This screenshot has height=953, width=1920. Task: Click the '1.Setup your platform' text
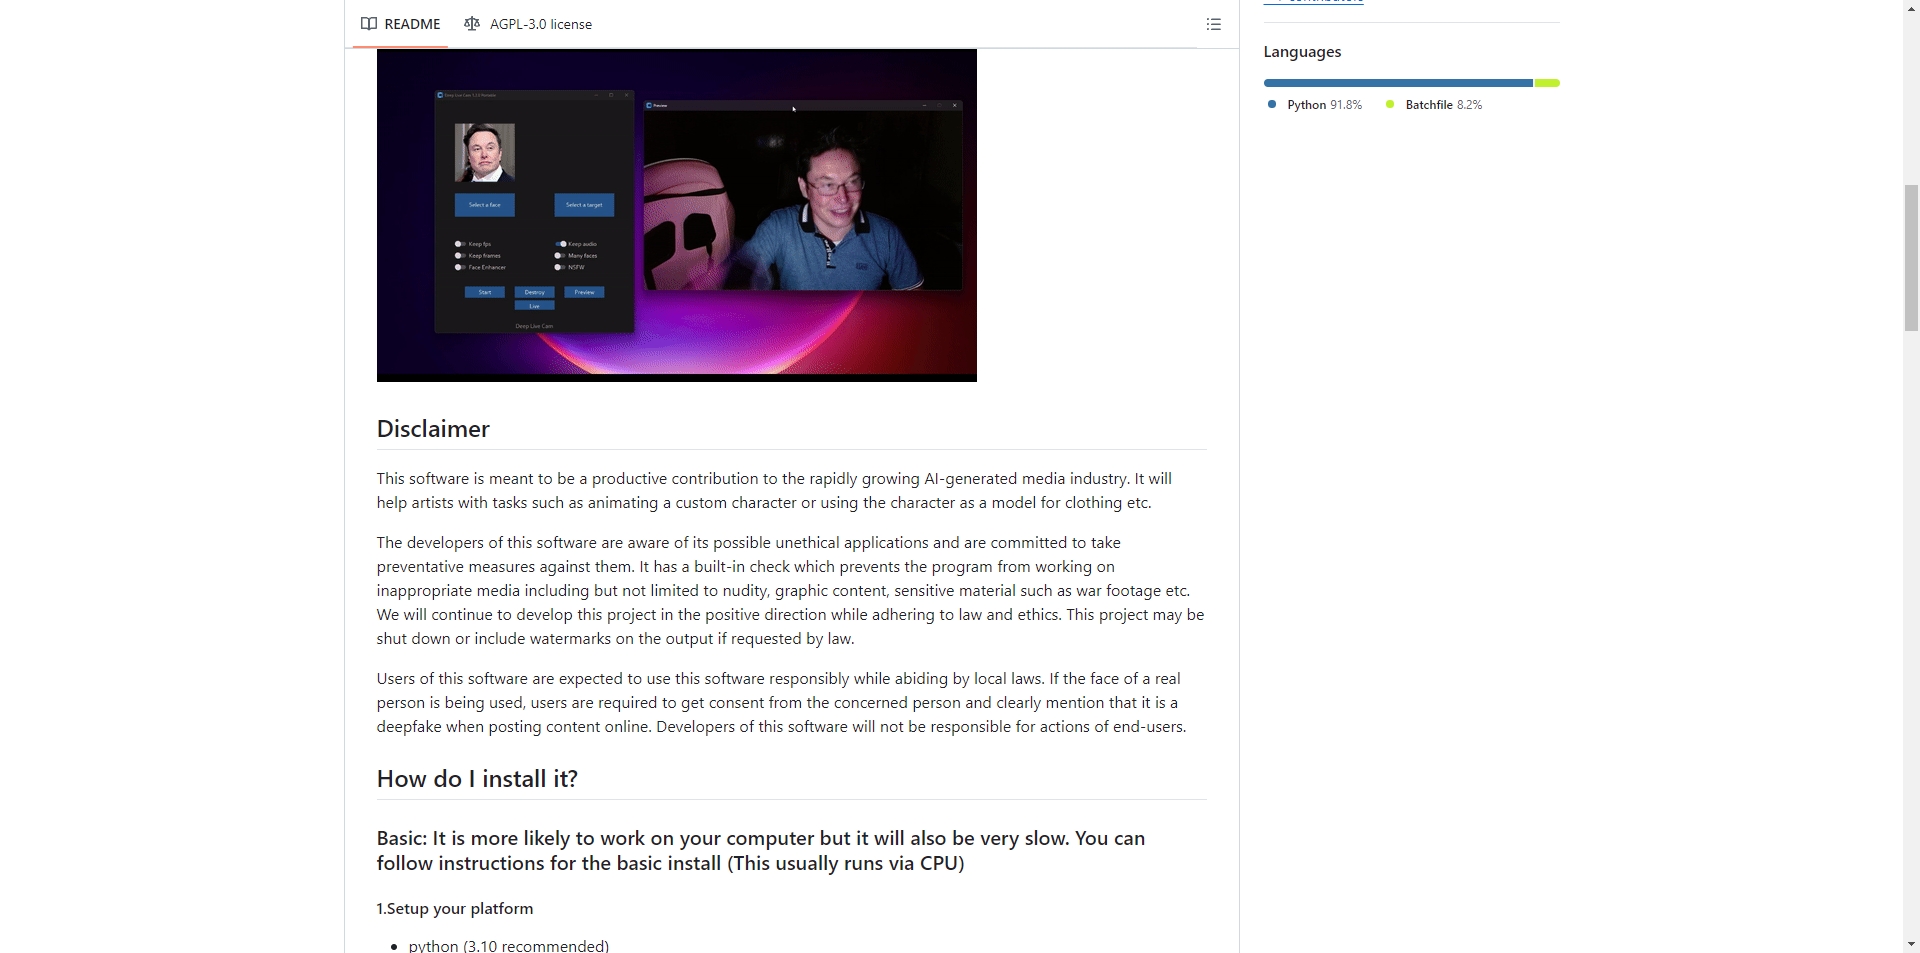[x=455, y=909]
